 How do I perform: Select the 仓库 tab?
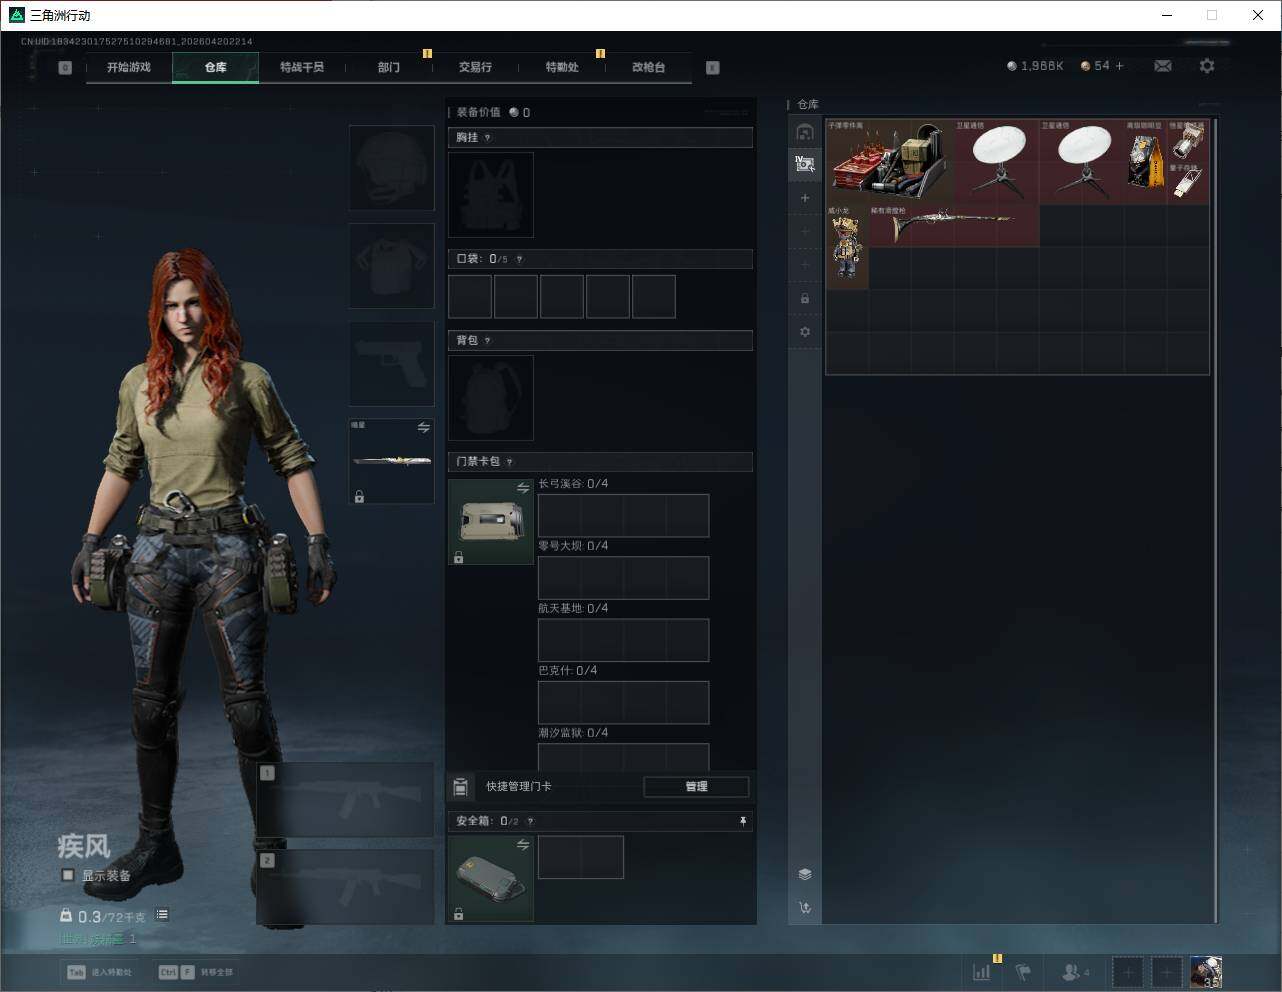(216, 67)
